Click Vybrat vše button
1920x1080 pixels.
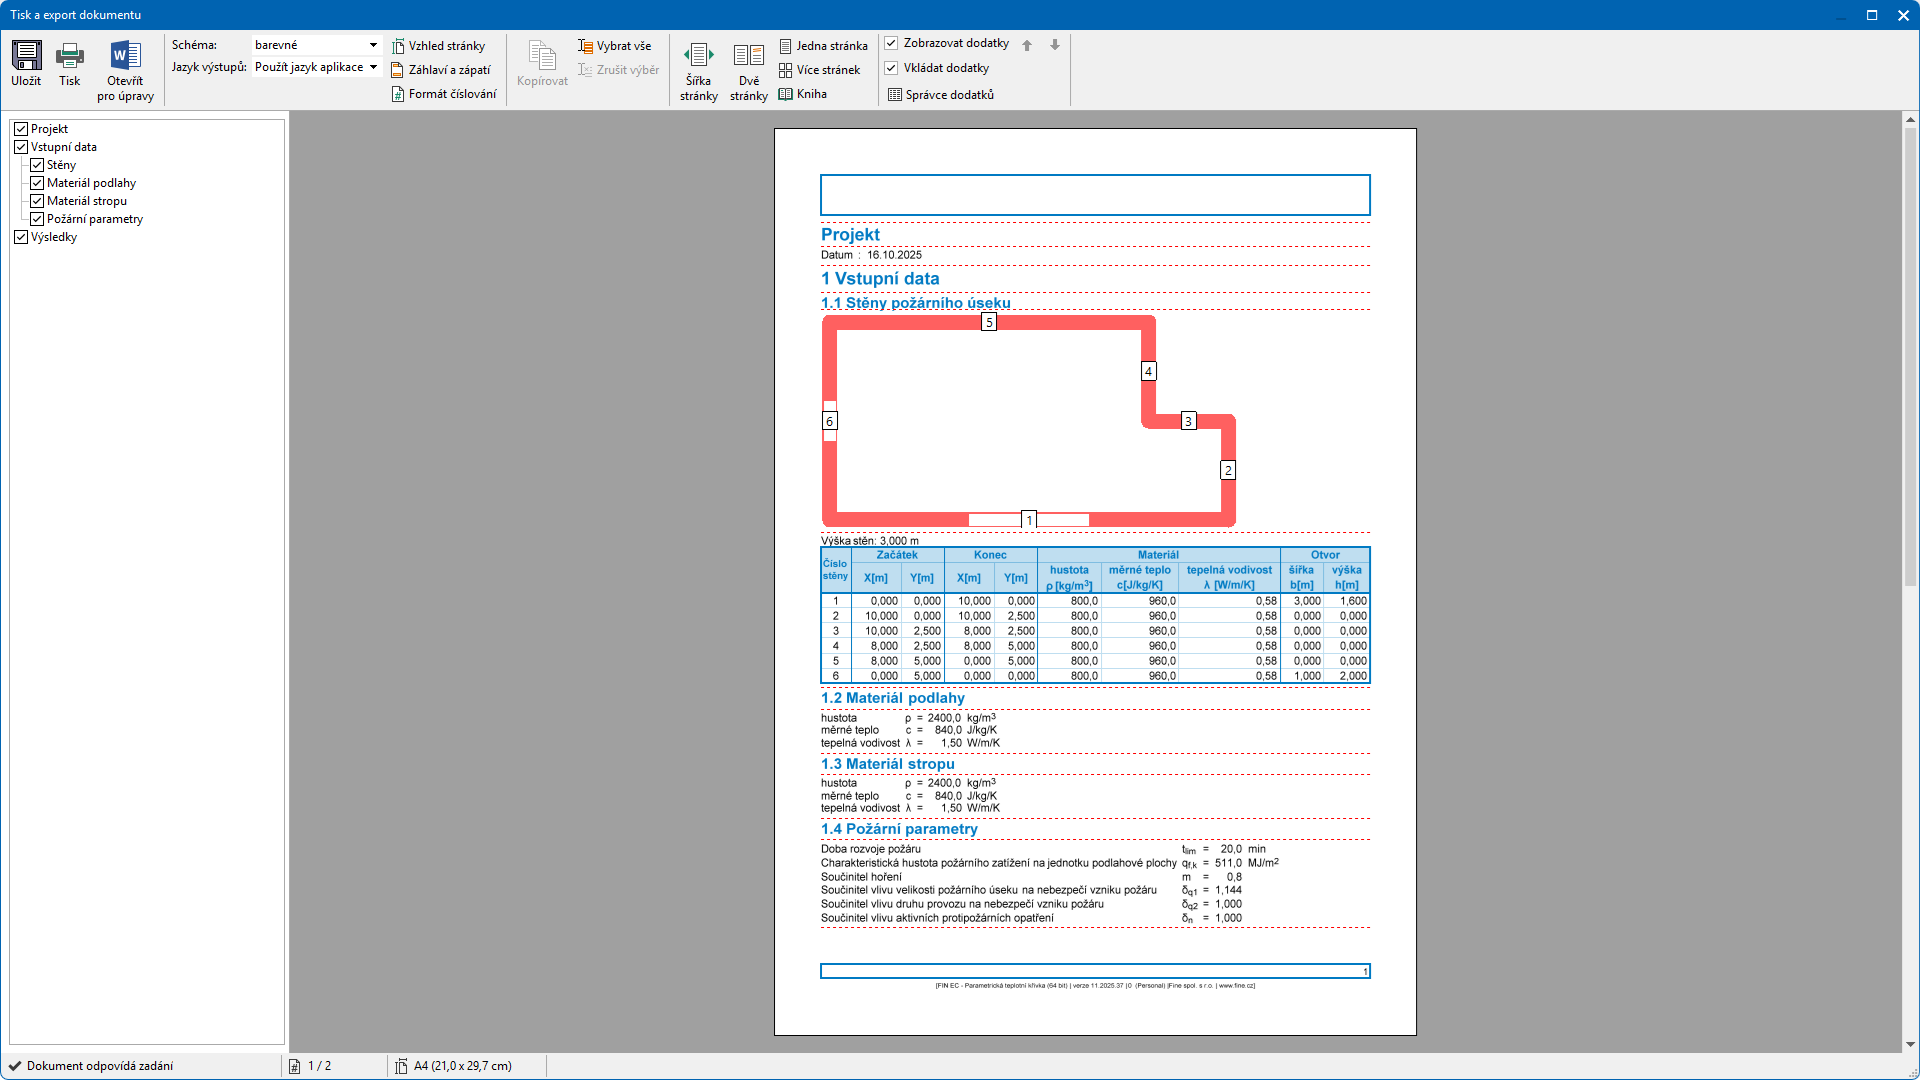[614, 46]
